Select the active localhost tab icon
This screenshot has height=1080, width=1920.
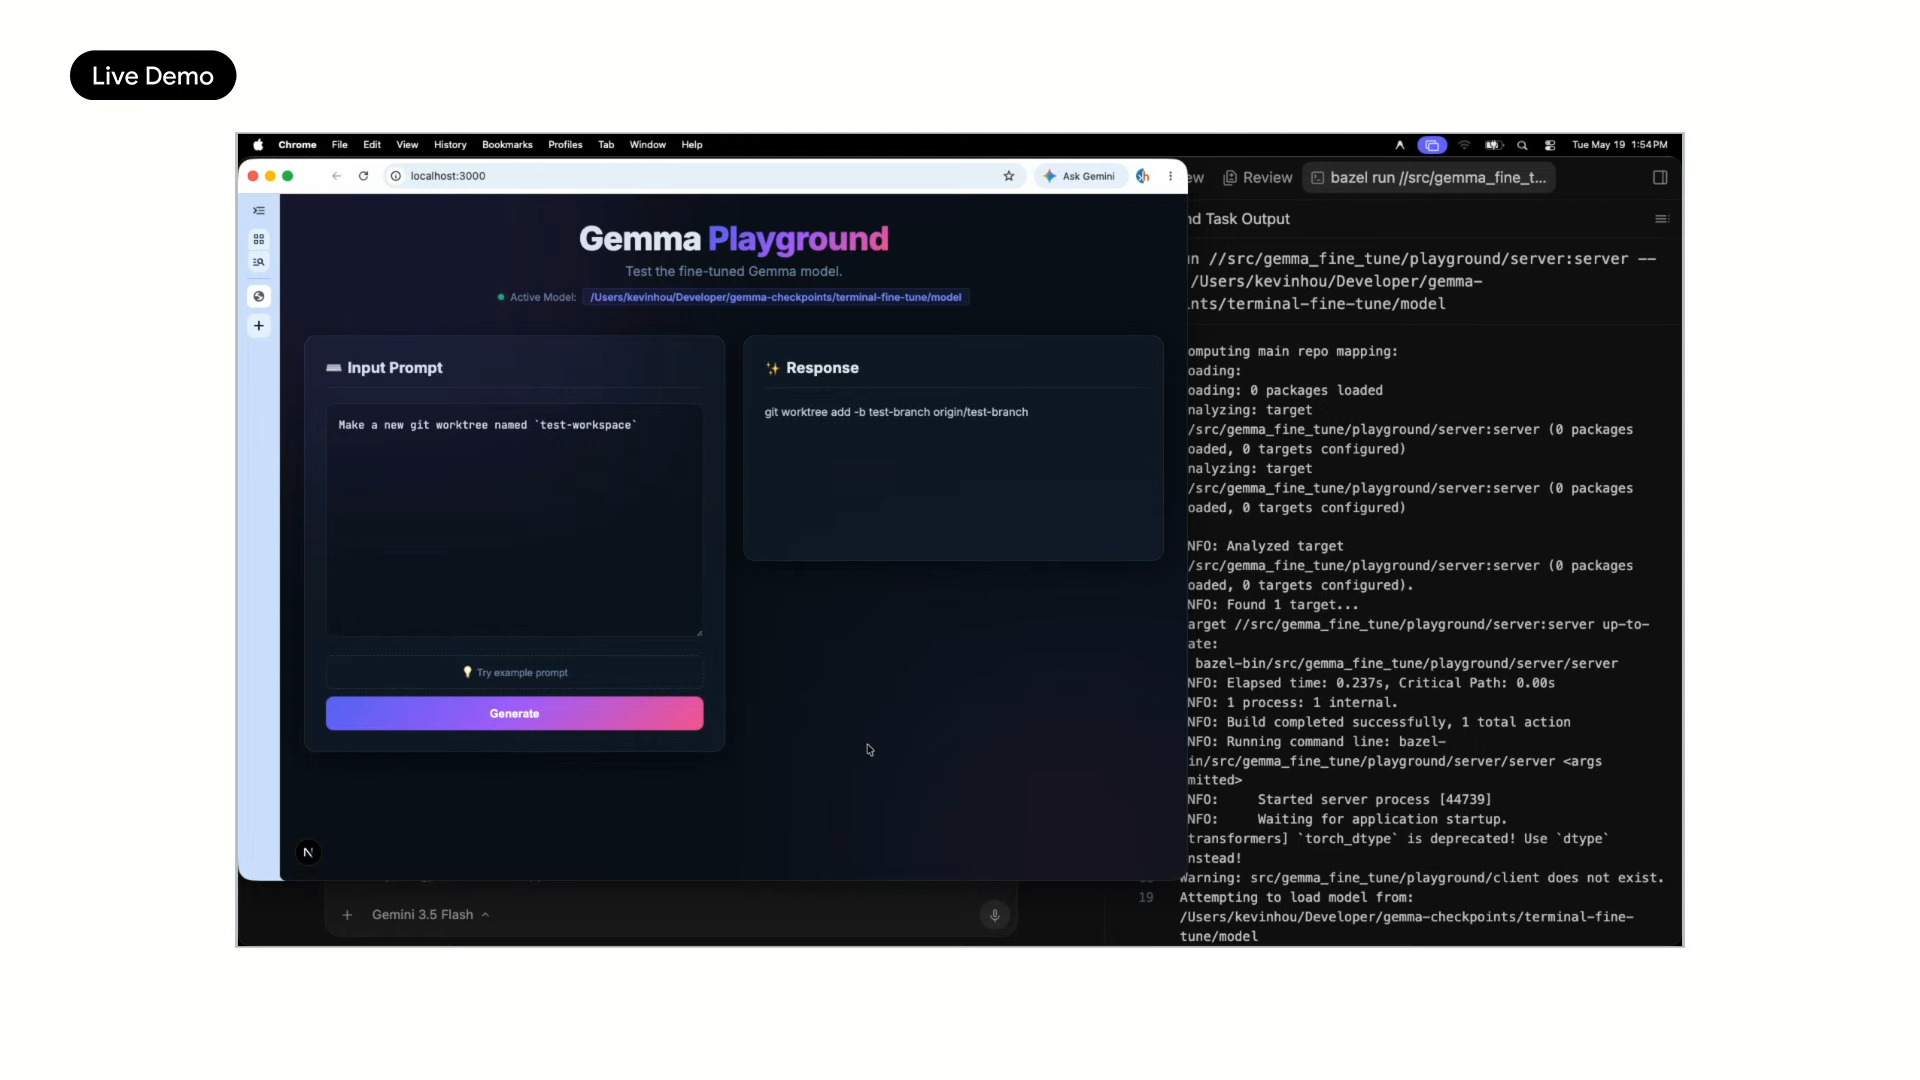click(259, 296)
